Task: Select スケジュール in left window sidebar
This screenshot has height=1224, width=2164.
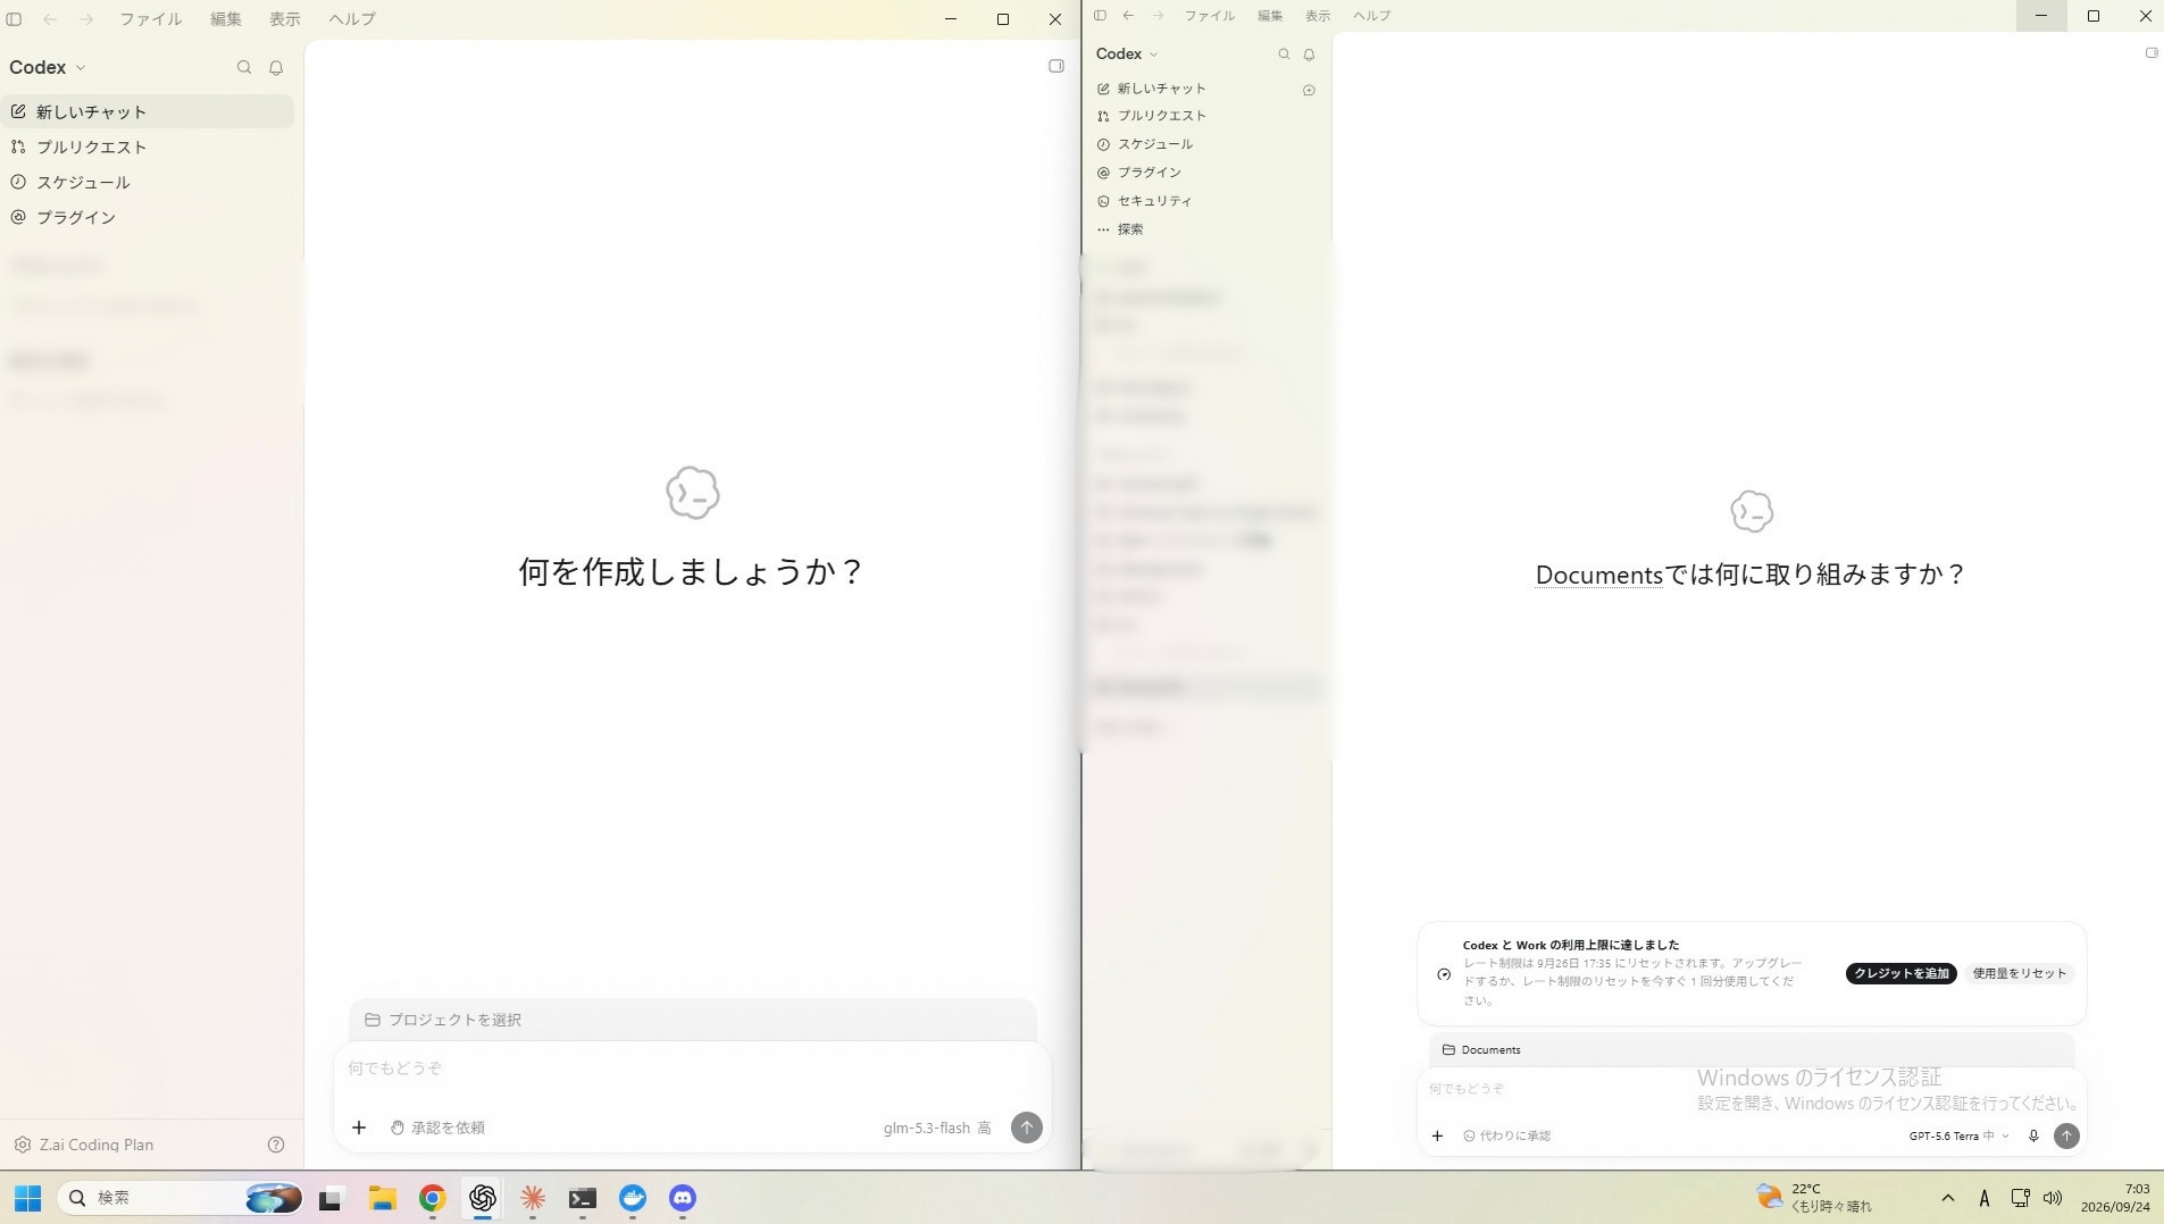Action: 148,182
